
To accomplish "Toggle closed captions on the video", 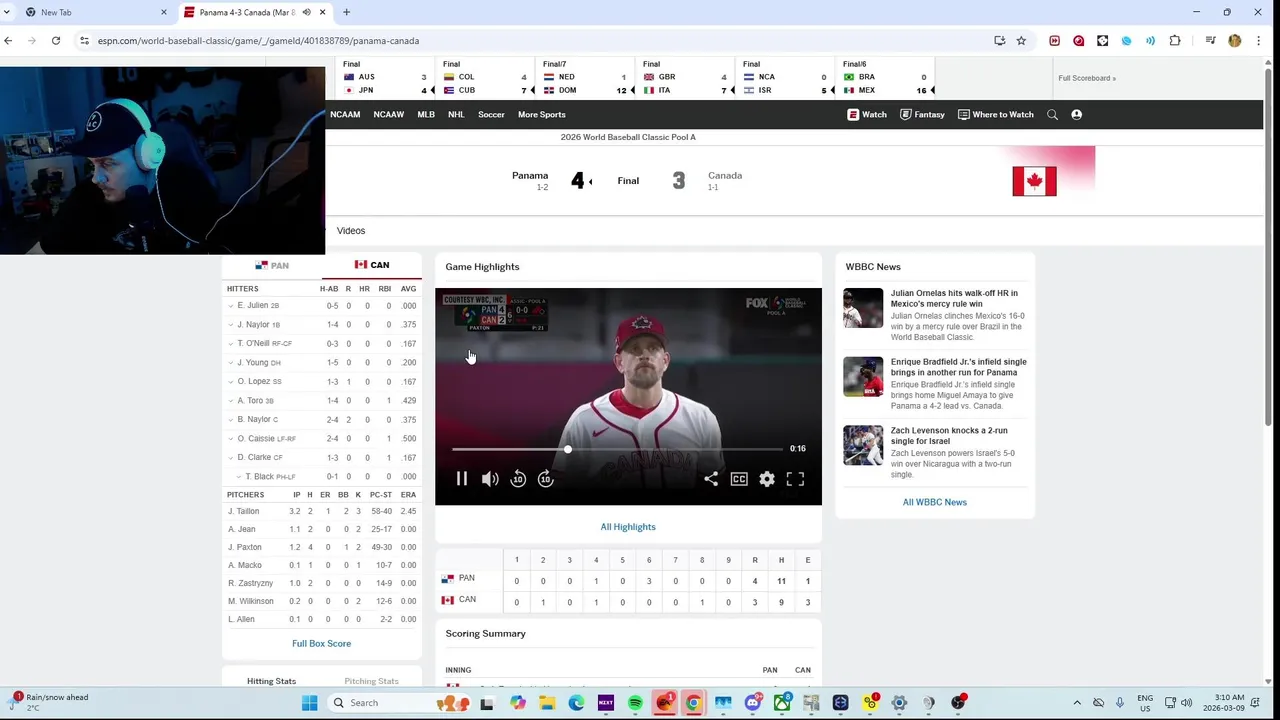I will pos(739,479).
